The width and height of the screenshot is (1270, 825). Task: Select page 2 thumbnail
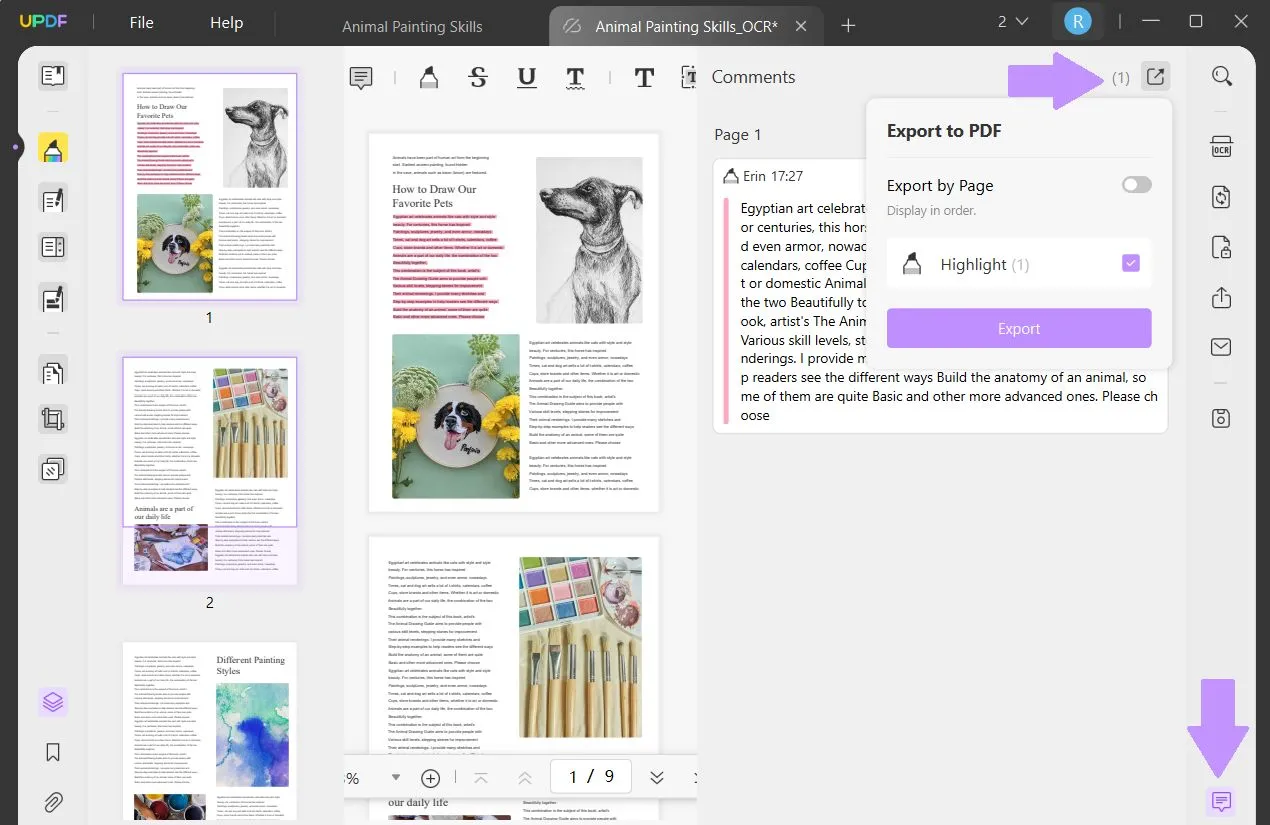point(210,470)
